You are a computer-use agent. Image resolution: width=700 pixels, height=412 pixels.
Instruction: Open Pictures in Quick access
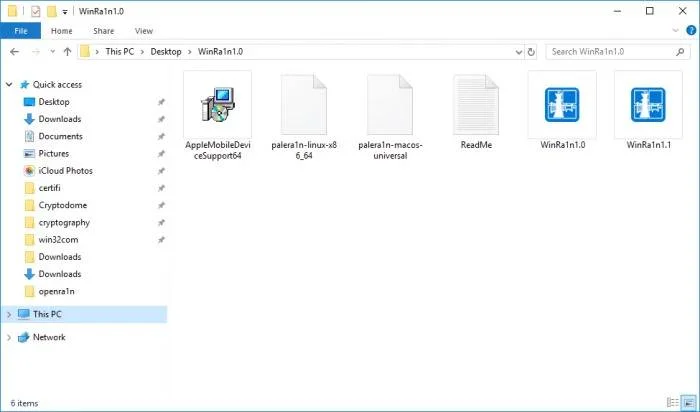point(54,154)
